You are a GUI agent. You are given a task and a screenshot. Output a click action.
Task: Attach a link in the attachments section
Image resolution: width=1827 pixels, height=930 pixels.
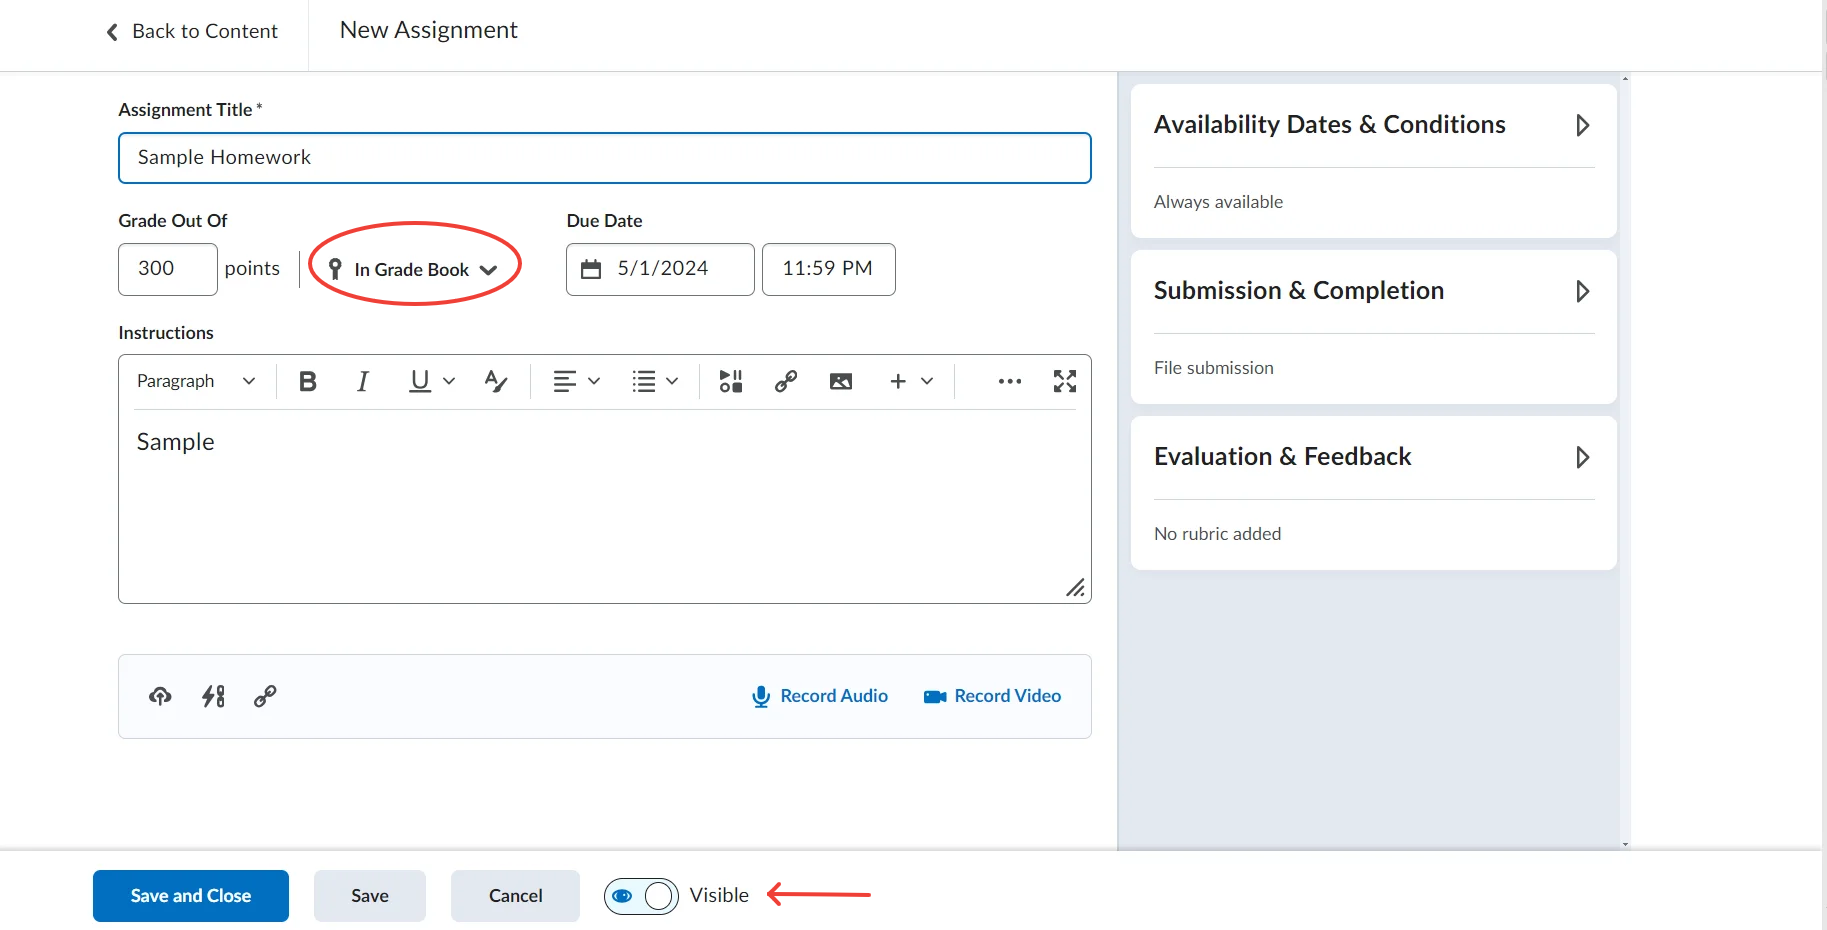(x=264, y=696)
